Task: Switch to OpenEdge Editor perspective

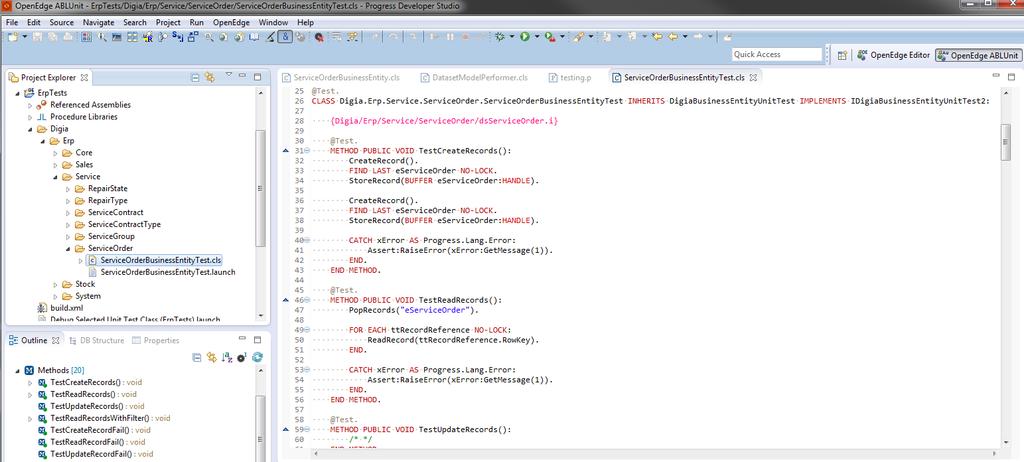Action: [x=893, y=55]
